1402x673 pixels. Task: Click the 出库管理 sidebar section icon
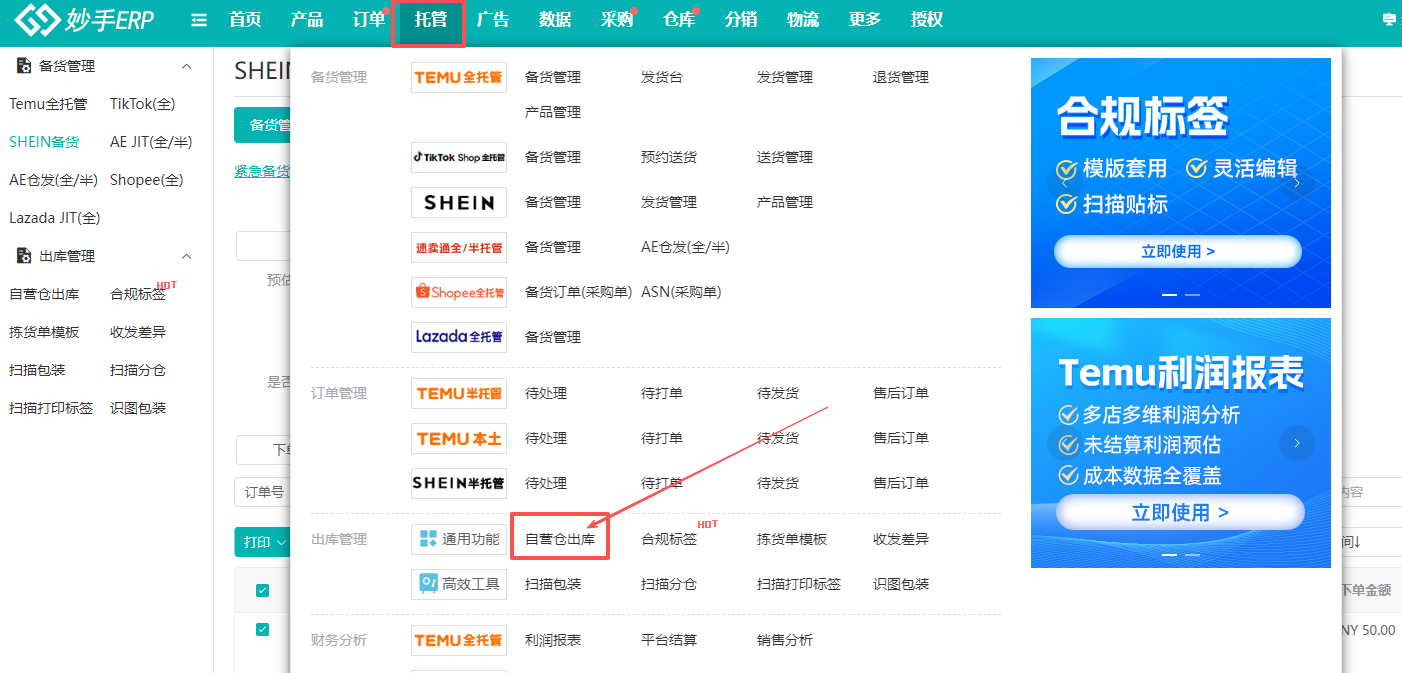[25, 256]
